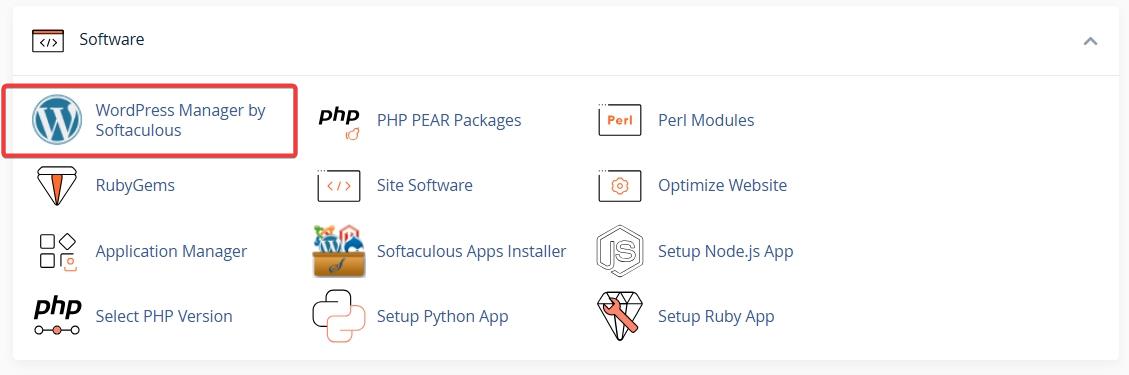Open PHP PEAR Packages link
1129x375 pixels.
tap(449, 120)
